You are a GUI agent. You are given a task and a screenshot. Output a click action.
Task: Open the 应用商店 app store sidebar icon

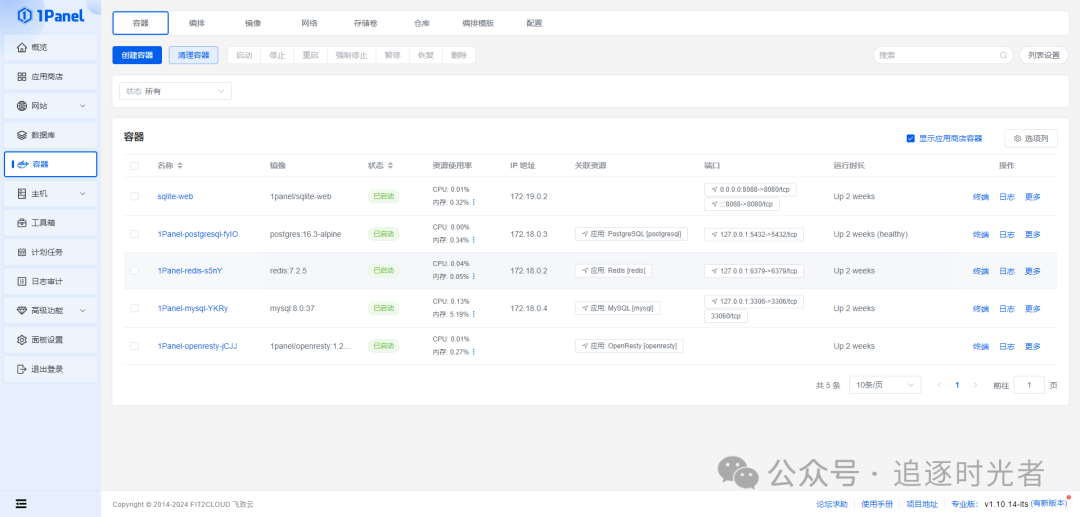22,77
